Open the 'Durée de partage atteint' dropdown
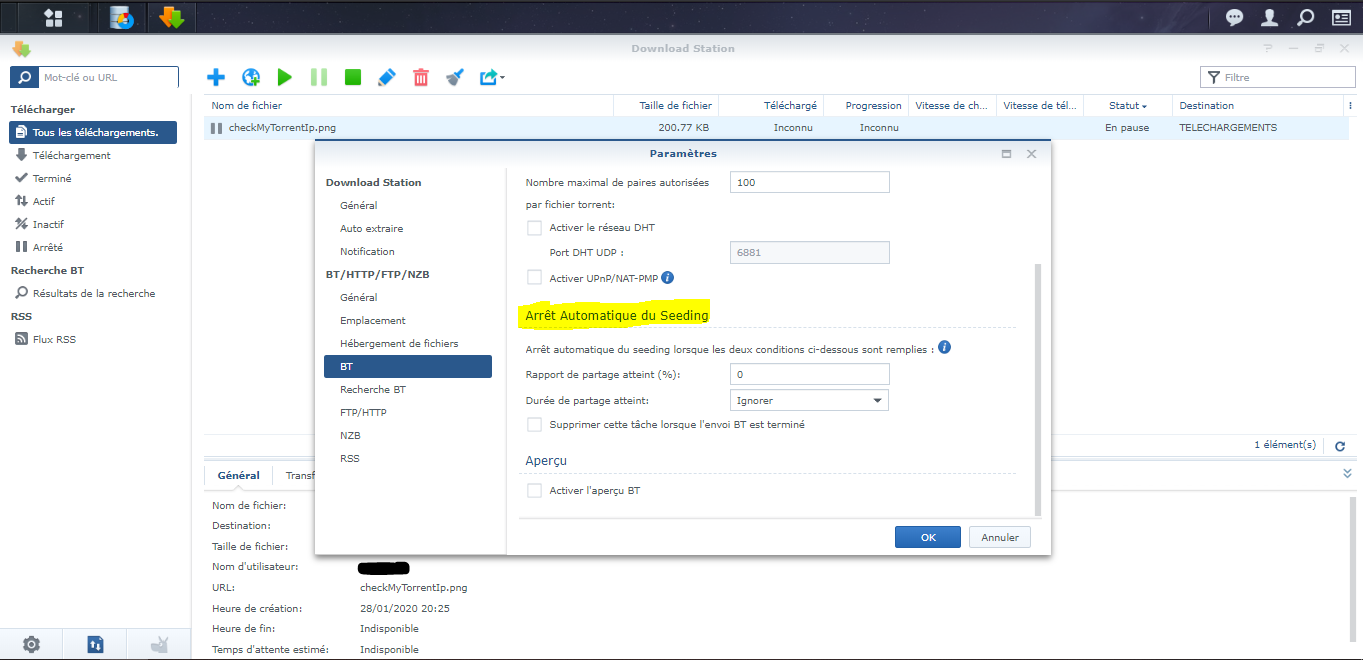 click(809, 401)
